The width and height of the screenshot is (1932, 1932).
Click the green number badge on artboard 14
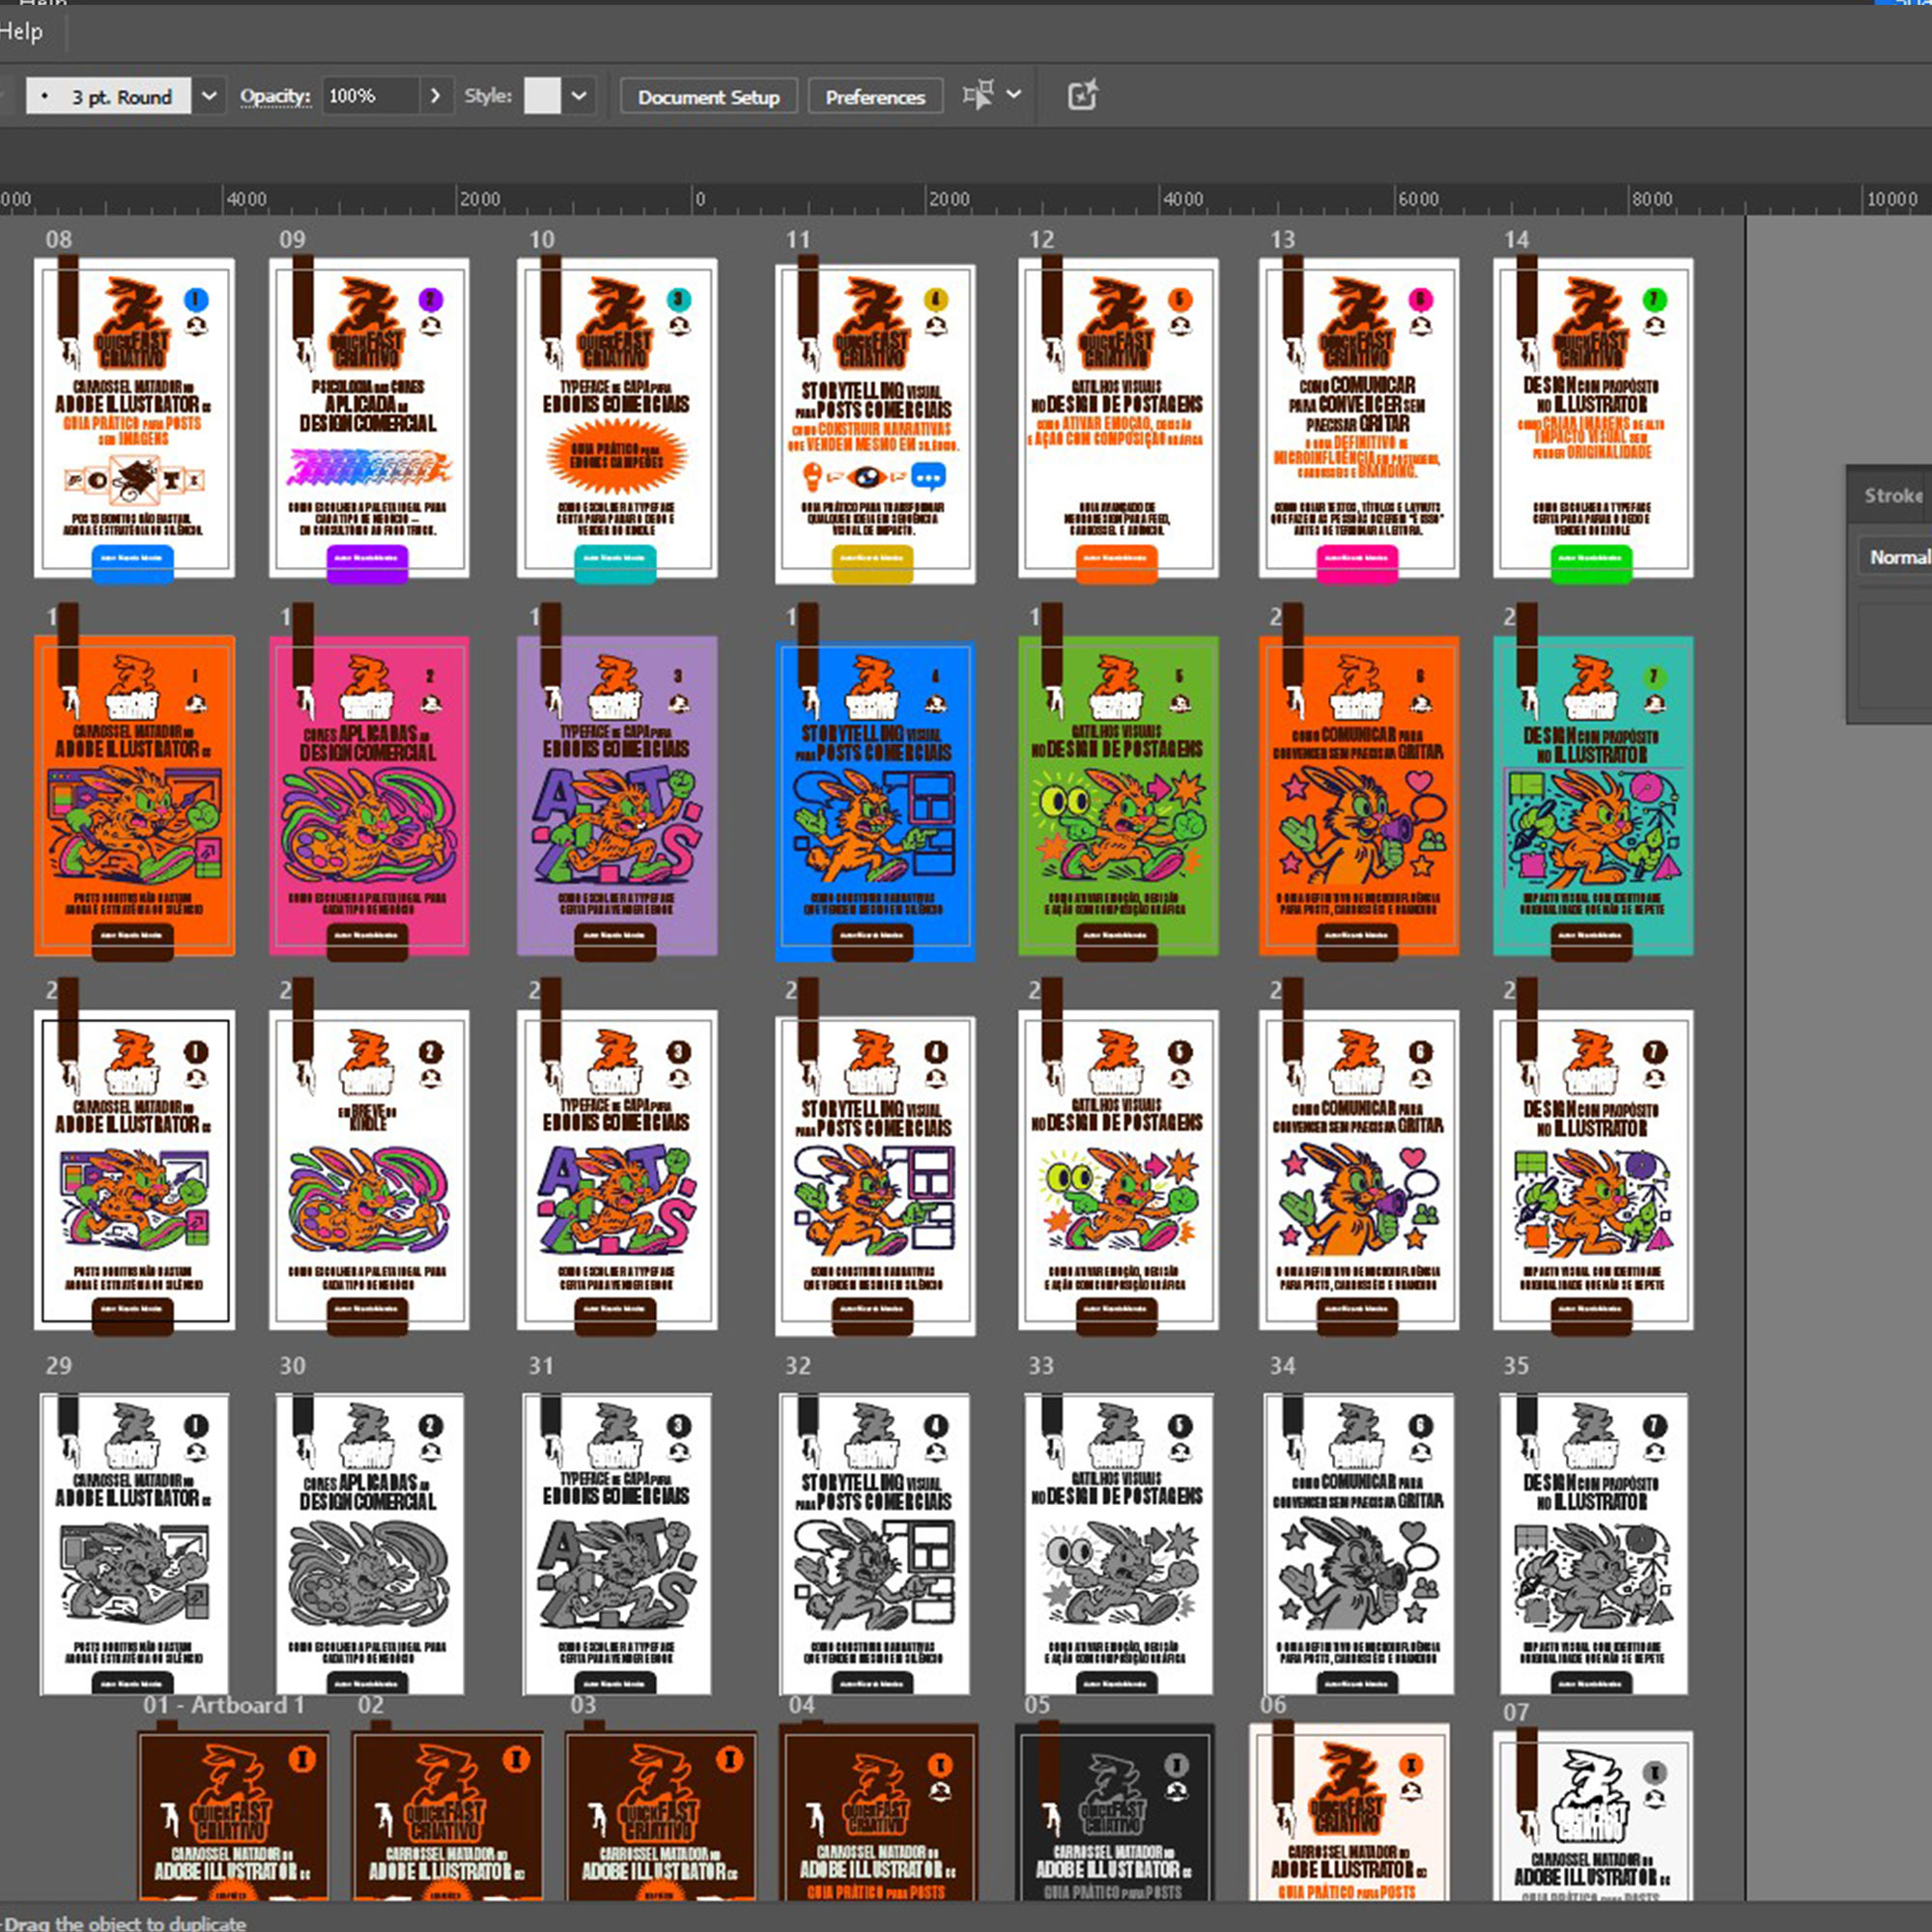[x=1655, y=299]
